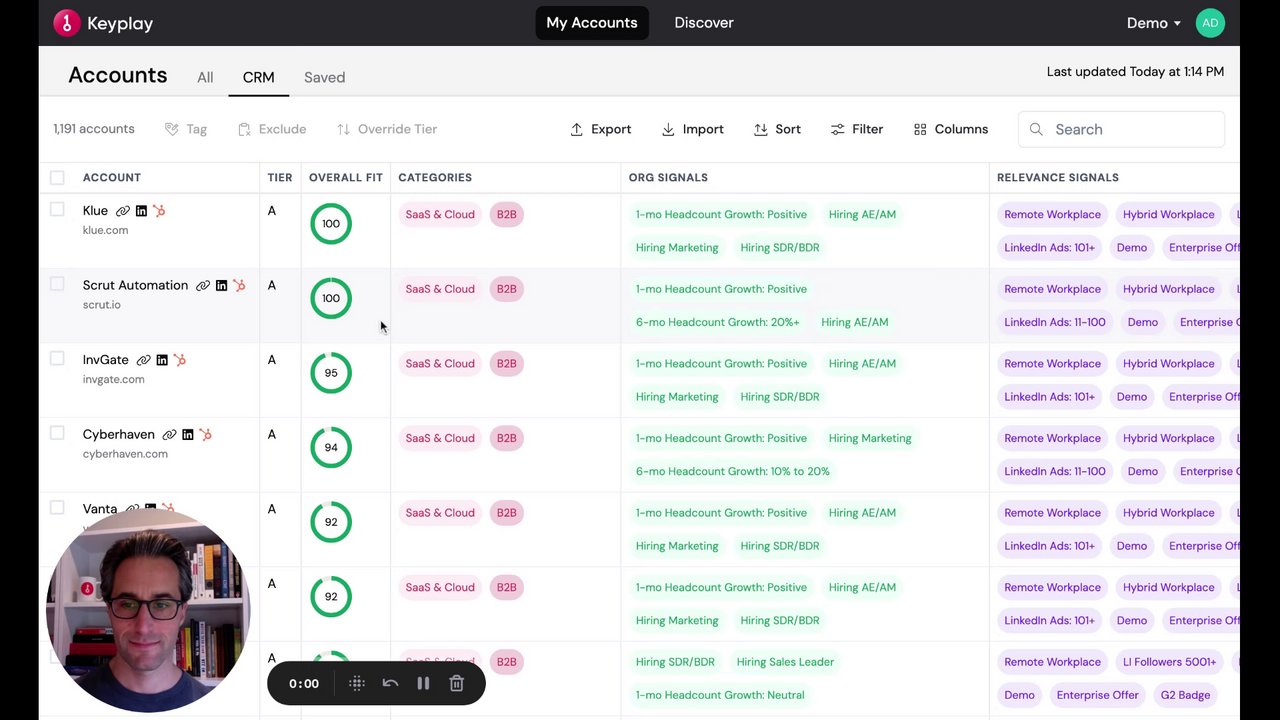Click the Exclude toolbar item
Image resolution: width=1280 pixels, height=720 pixels.
[272, 129]
